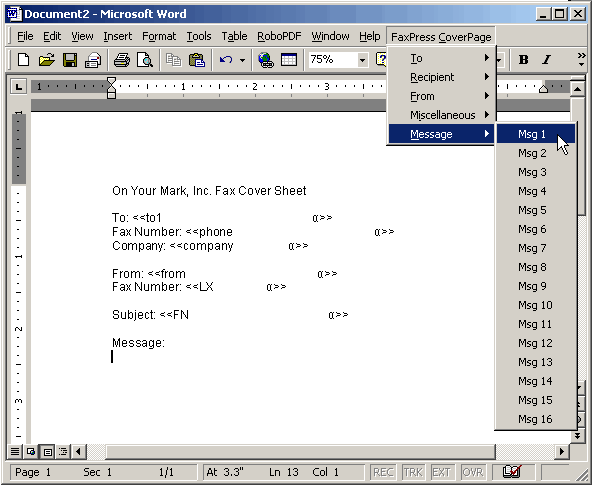Open the View menu
Image resolution: width=592 pixels, height=485 pixels.
(82, 36)
